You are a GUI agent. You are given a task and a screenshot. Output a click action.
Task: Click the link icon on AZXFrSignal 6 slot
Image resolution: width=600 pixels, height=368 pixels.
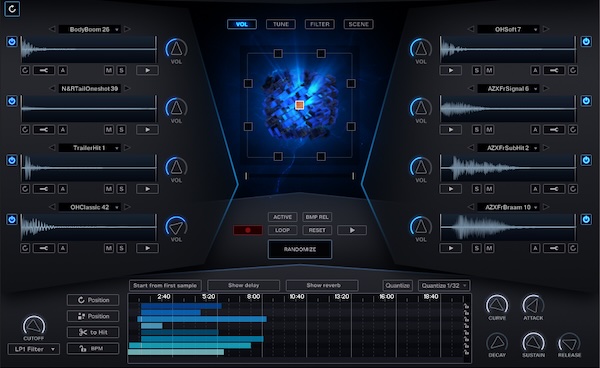(554, 130)
